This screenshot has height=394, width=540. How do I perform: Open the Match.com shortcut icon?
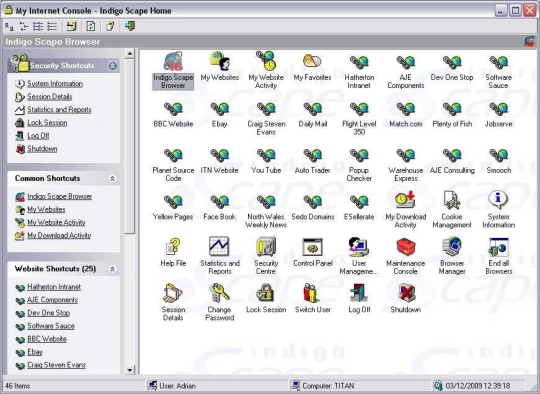pyautogui.click(x=406, y=109)
